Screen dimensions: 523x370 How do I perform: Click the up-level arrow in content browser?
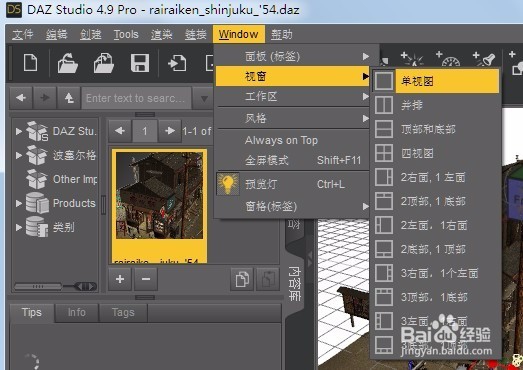point(69,98)
